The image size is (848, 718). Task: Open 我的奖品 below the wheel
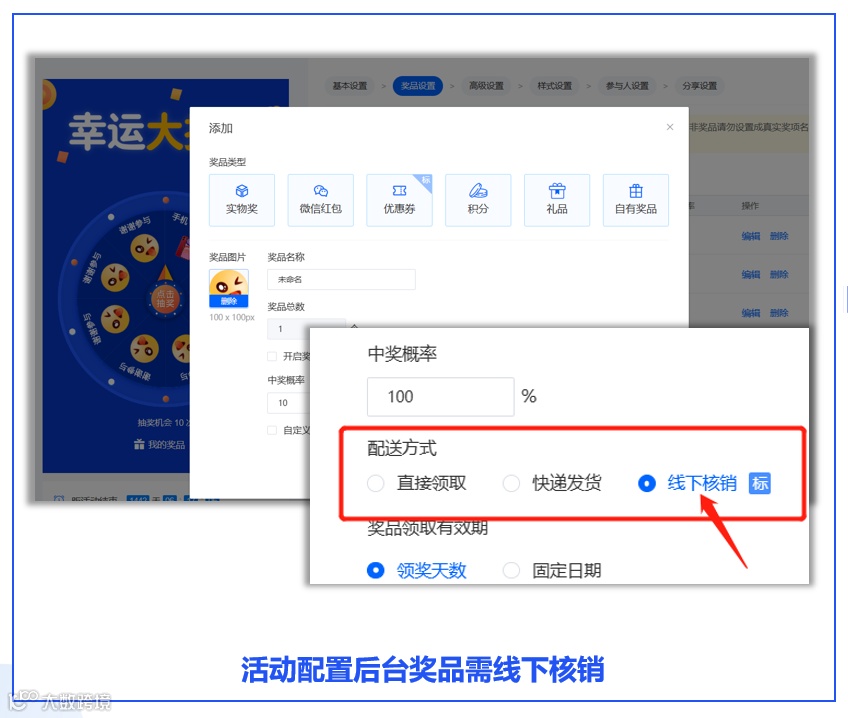(160, 445)
